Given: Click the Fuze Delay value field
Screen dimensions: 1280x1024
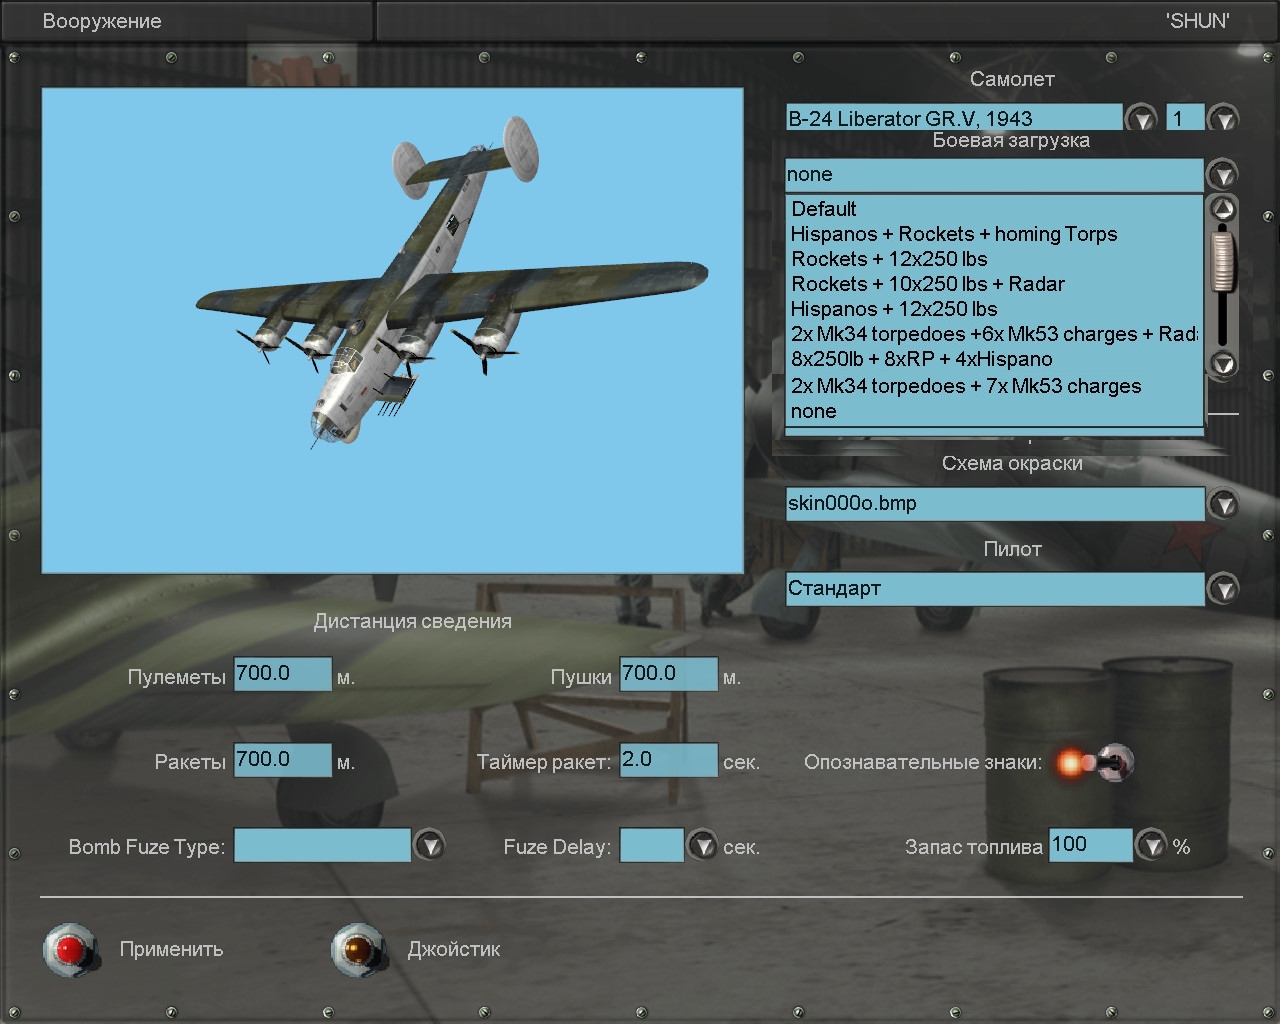Looking at the screenshot, I should coord(652,845).
